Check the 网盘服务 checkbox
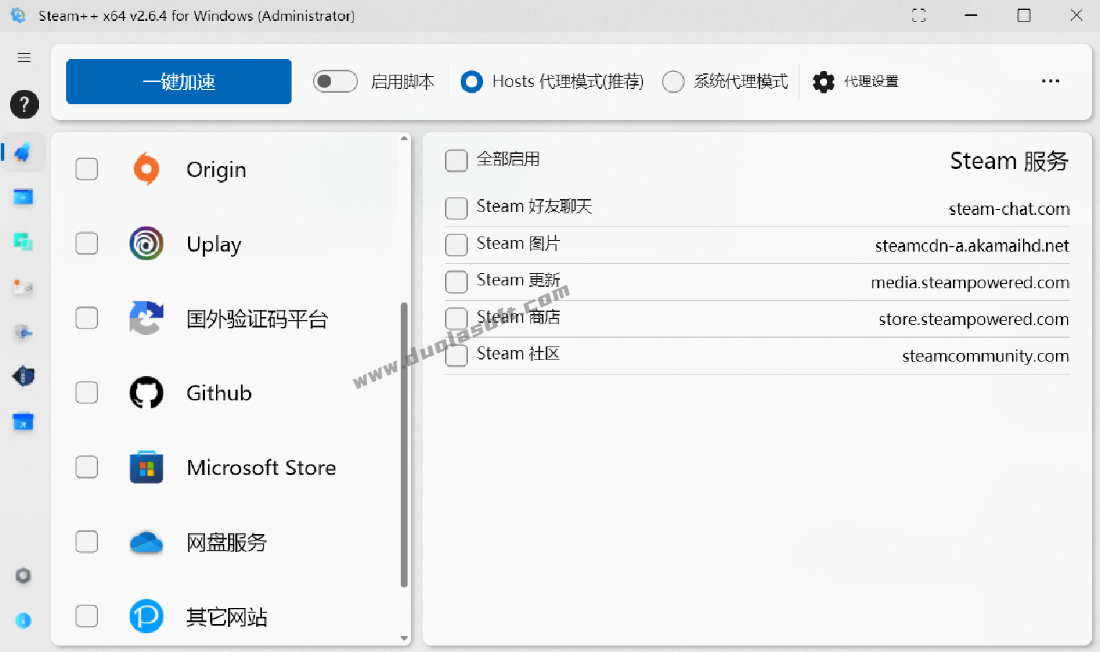This screenshot has height=652, width=1100. (86, 542)
